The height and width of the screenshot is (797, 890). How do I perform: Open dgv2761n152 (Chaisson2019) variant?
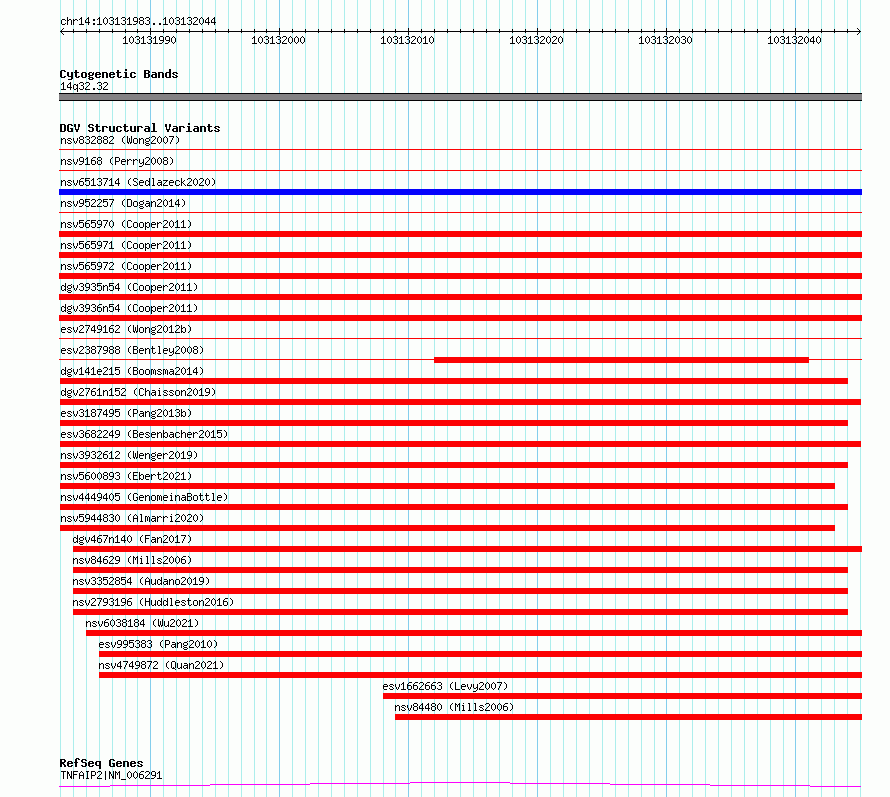coord(138,392)
